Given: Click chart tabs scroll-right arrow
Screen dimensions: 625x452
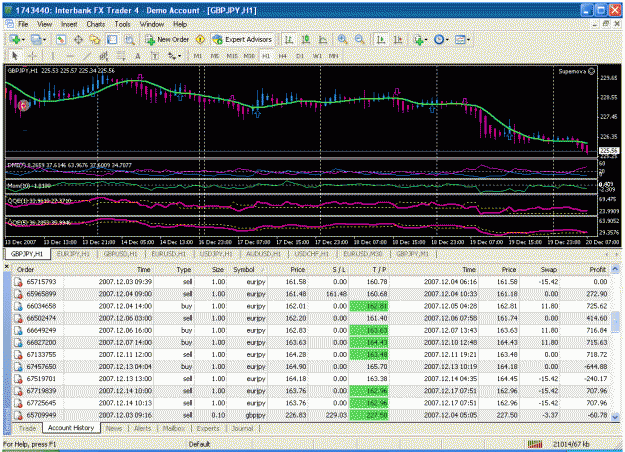Looking at the screenshot, I should point(616,254).
